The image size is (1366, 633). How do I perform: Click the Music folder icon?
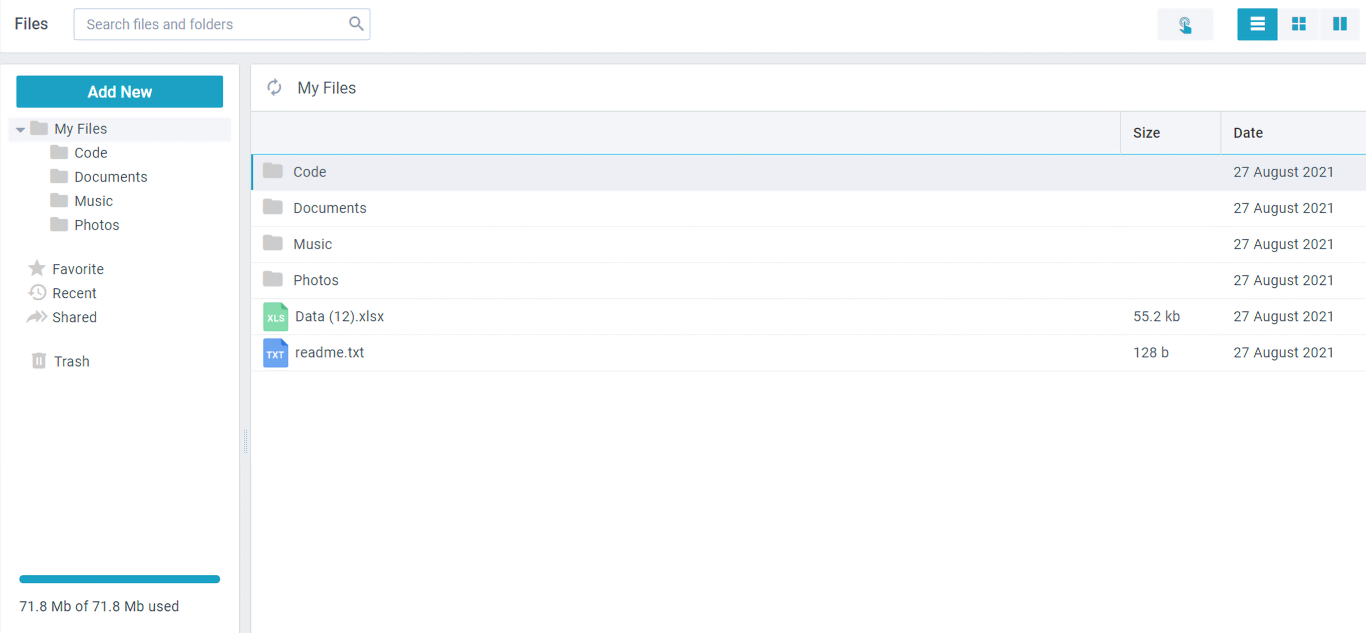click(x=272, y=243)
